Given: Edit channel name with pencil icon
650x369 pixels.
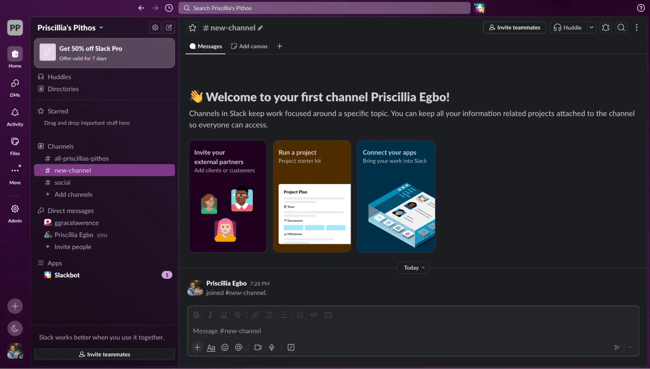Looking at the screenshot, I should click(260, 28).
